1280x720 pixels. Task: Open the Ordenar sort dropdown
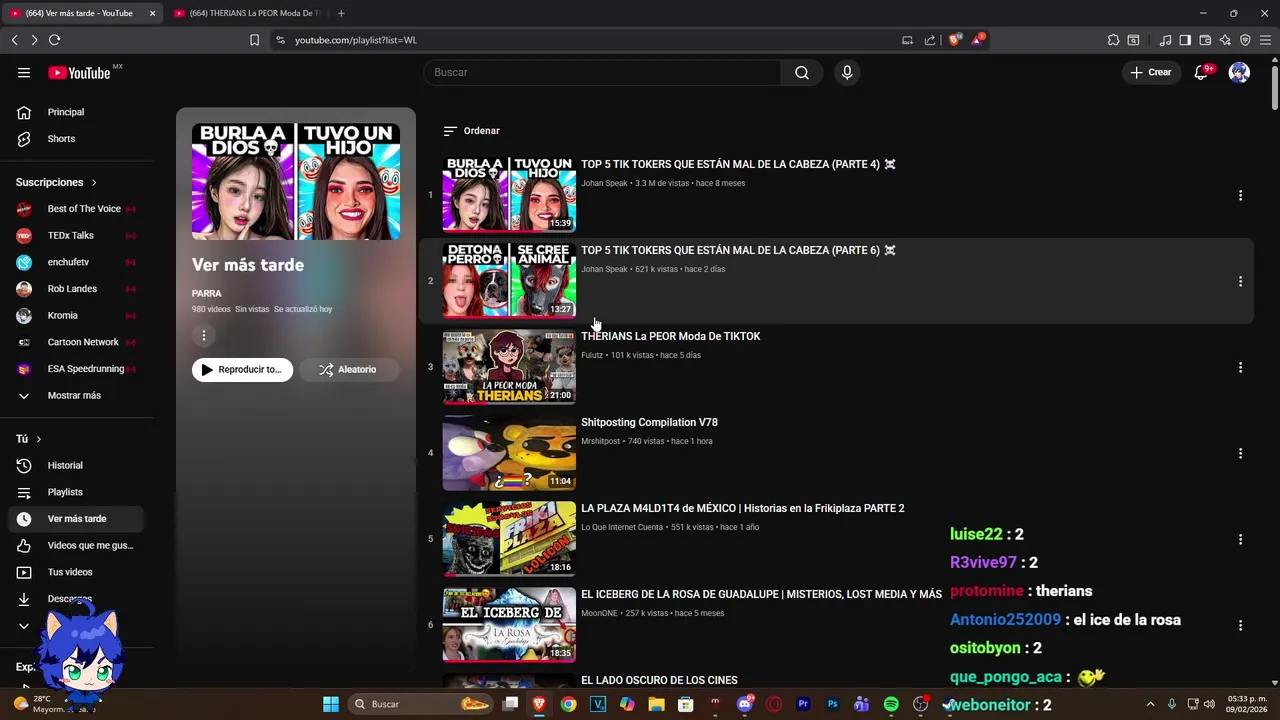tap(471, 131)
